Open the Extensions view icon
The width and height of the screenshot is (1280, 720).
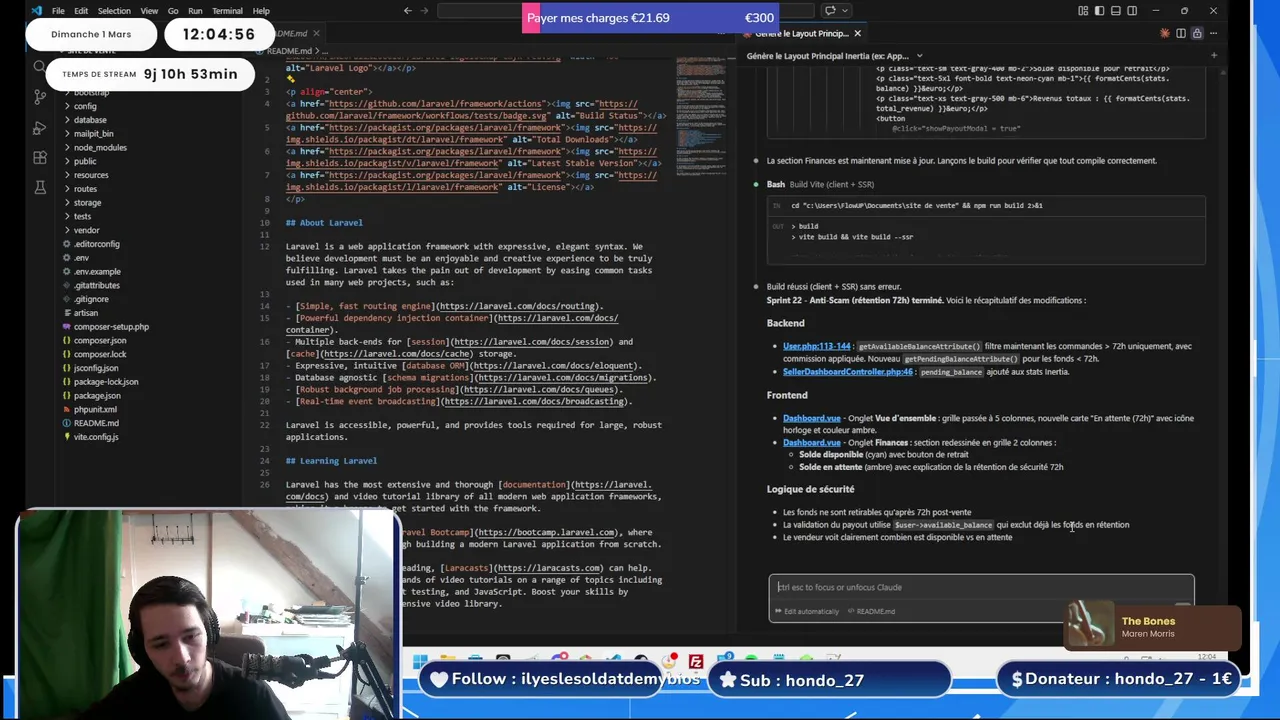point(40,157)
